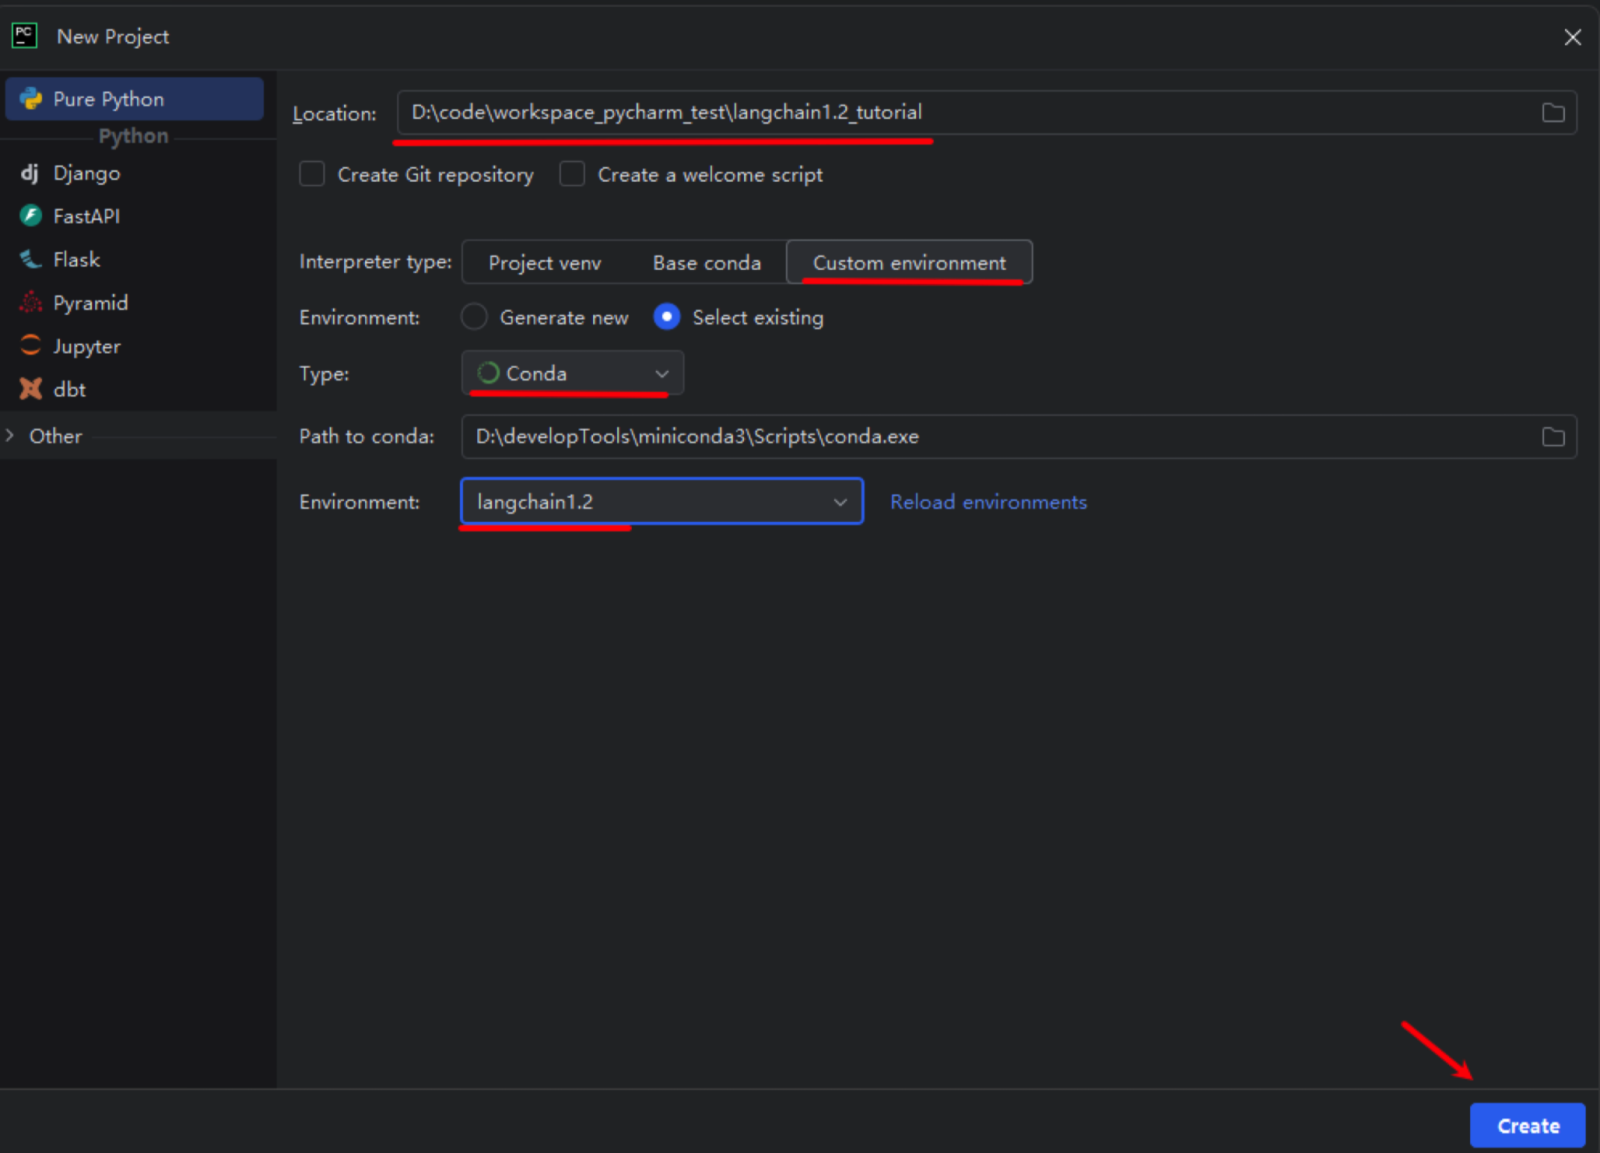This screenshot has width=1600, height=1153.
Task: Click the Reload environments link
Action: (x=988, y=502)
